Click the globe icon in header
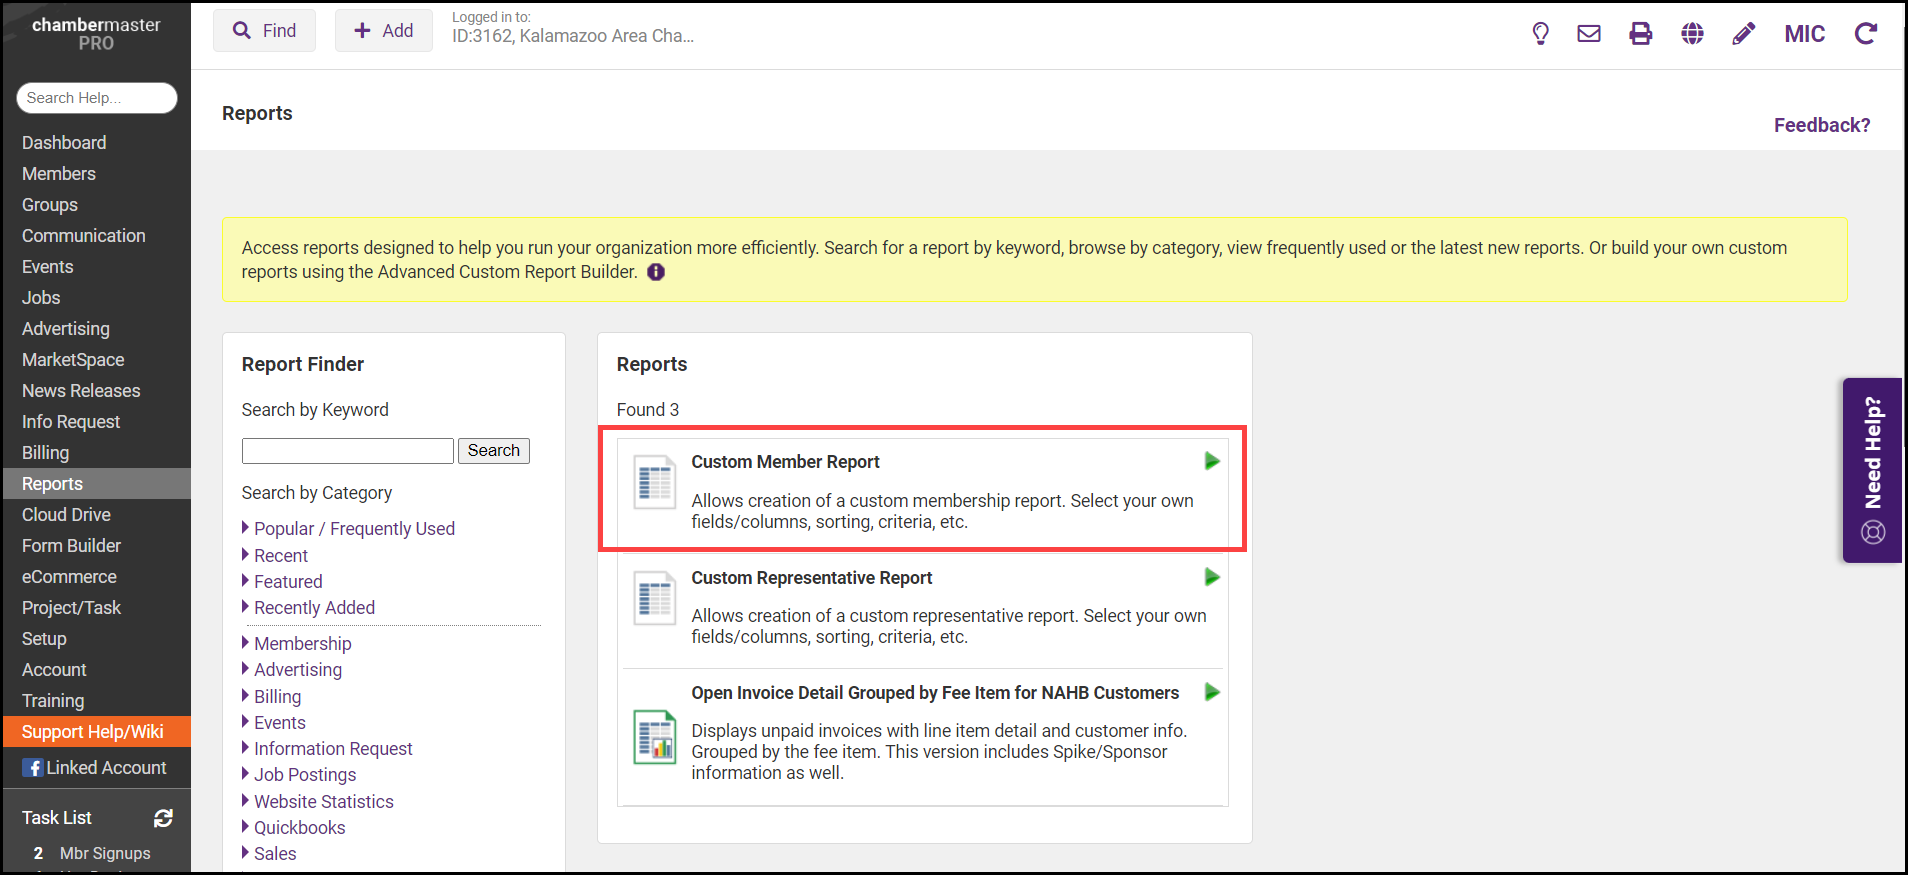The height and width of the screenshot is (875, 1908). point(1692,34)
